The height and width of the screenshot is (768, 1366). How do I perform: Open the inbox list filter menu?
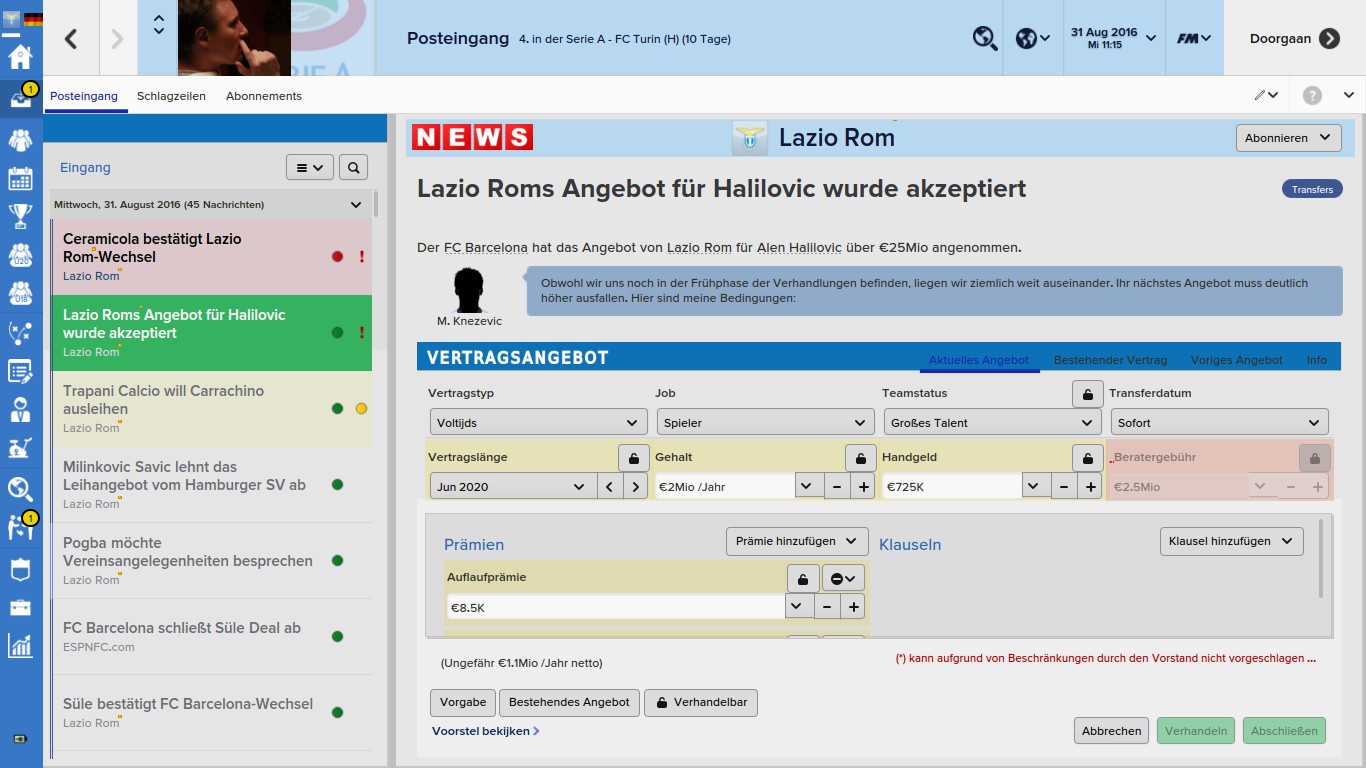[310, 168]
